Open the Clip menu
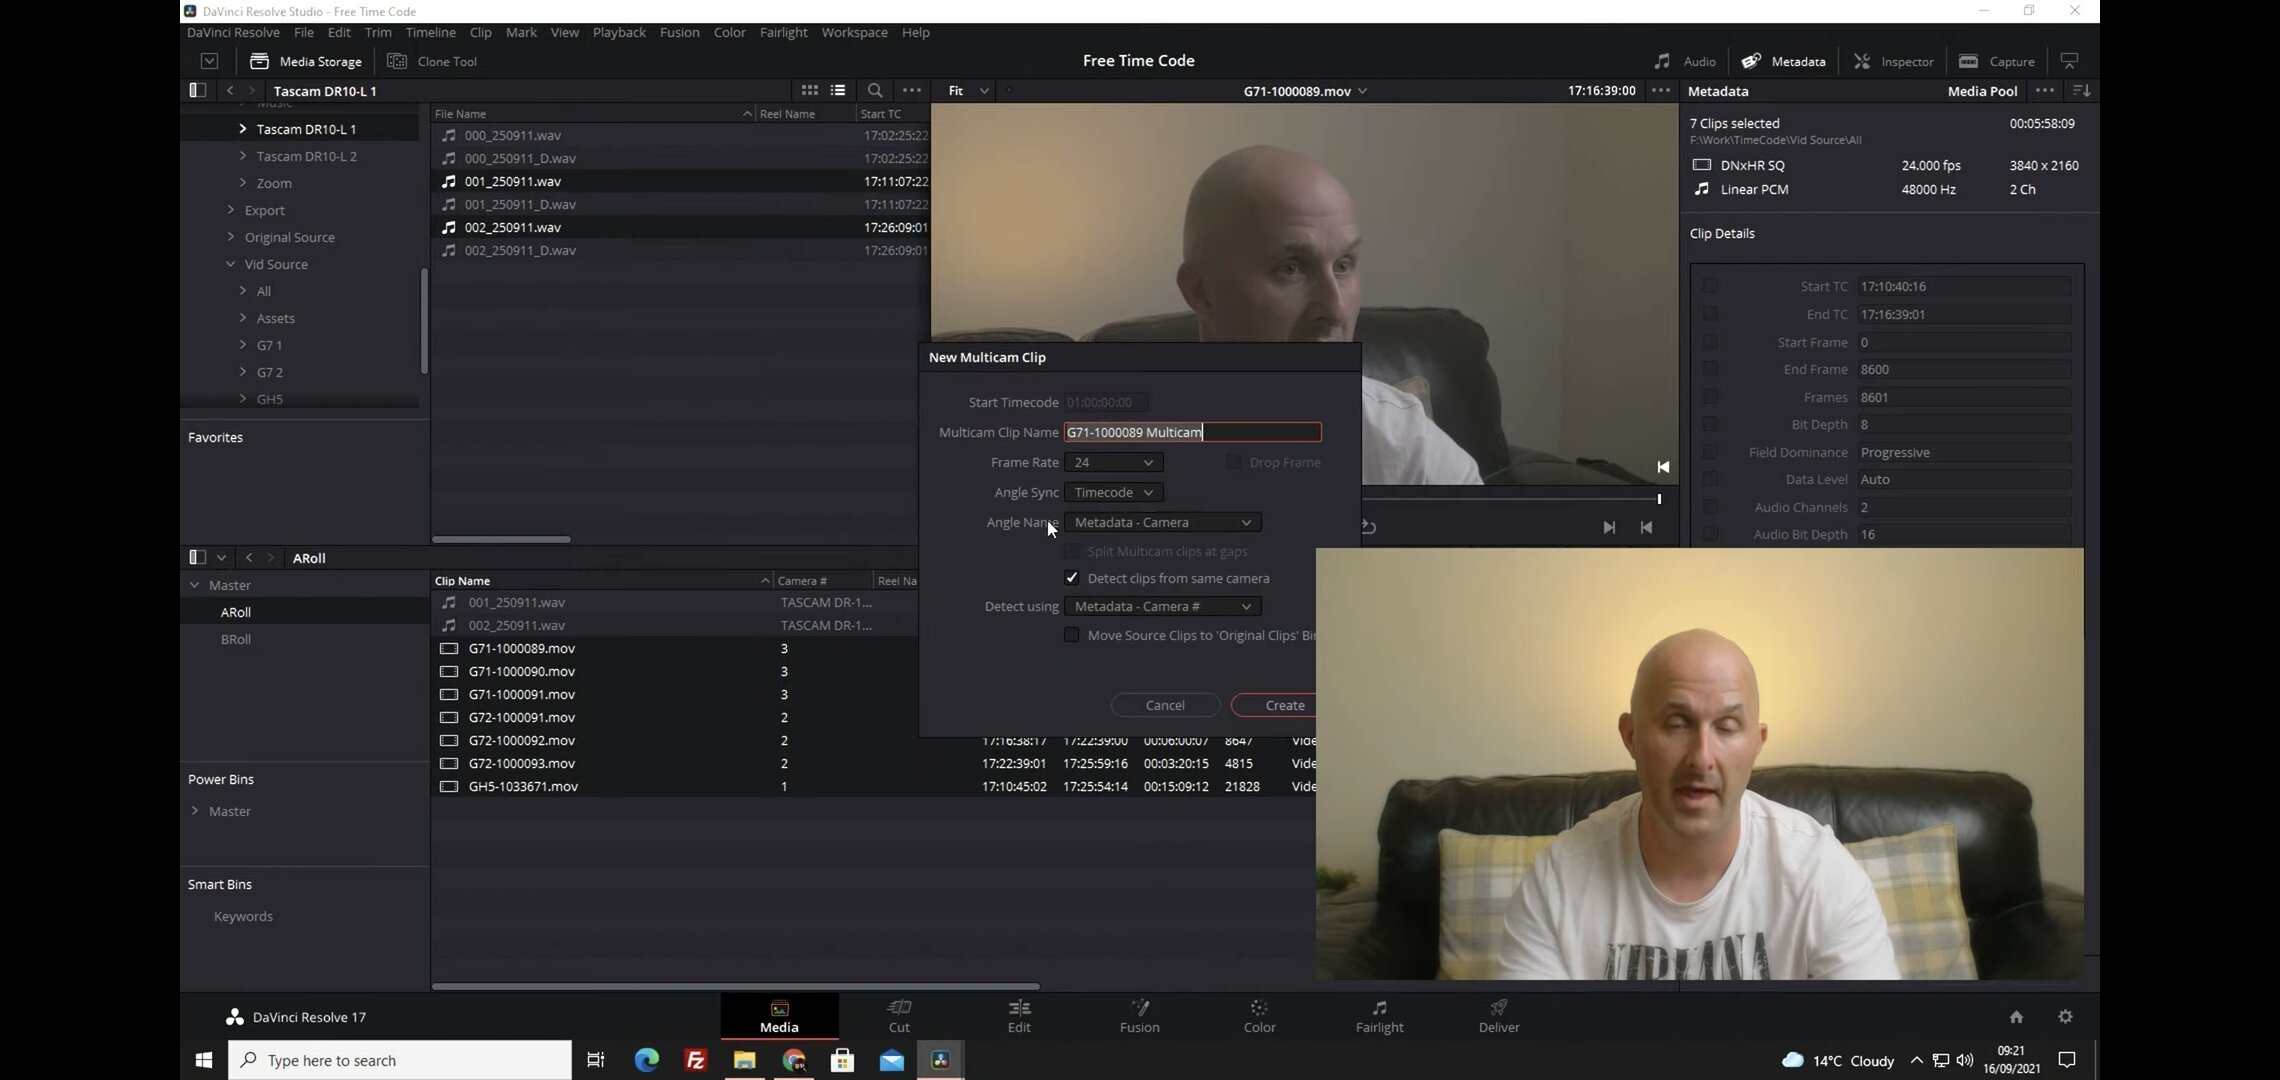2280x1080 pixels. [480, 32]
